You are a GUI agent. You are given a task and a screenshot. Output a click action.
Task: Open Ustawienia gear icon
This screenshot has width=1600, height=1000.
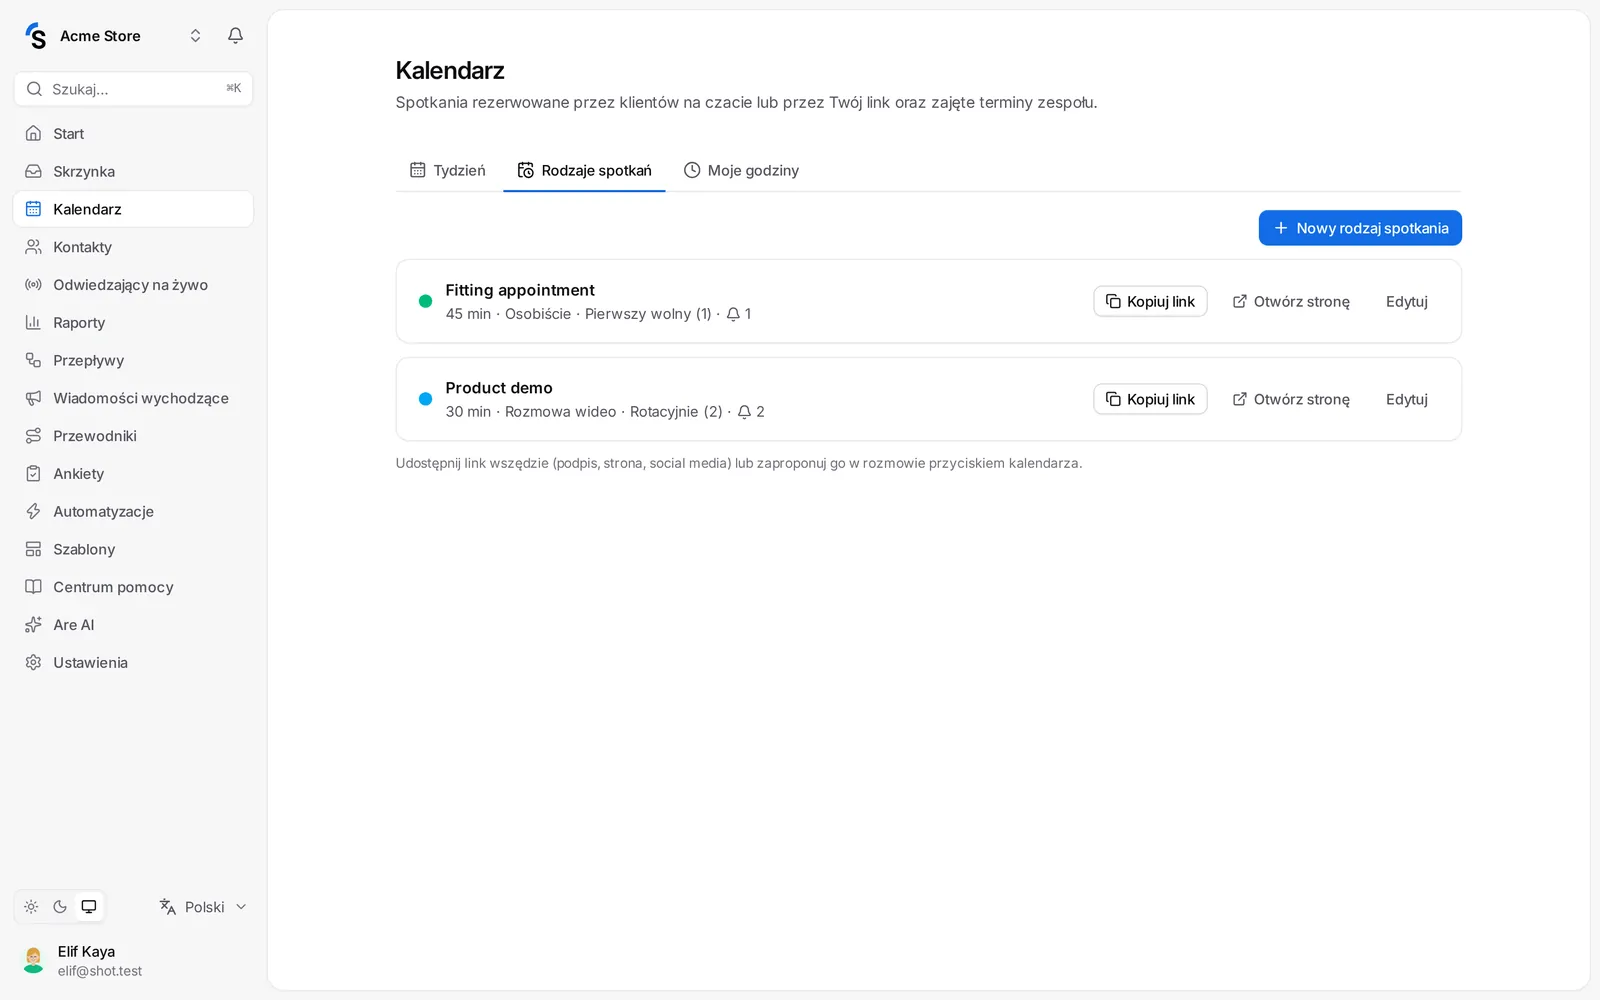coord(33,662)
